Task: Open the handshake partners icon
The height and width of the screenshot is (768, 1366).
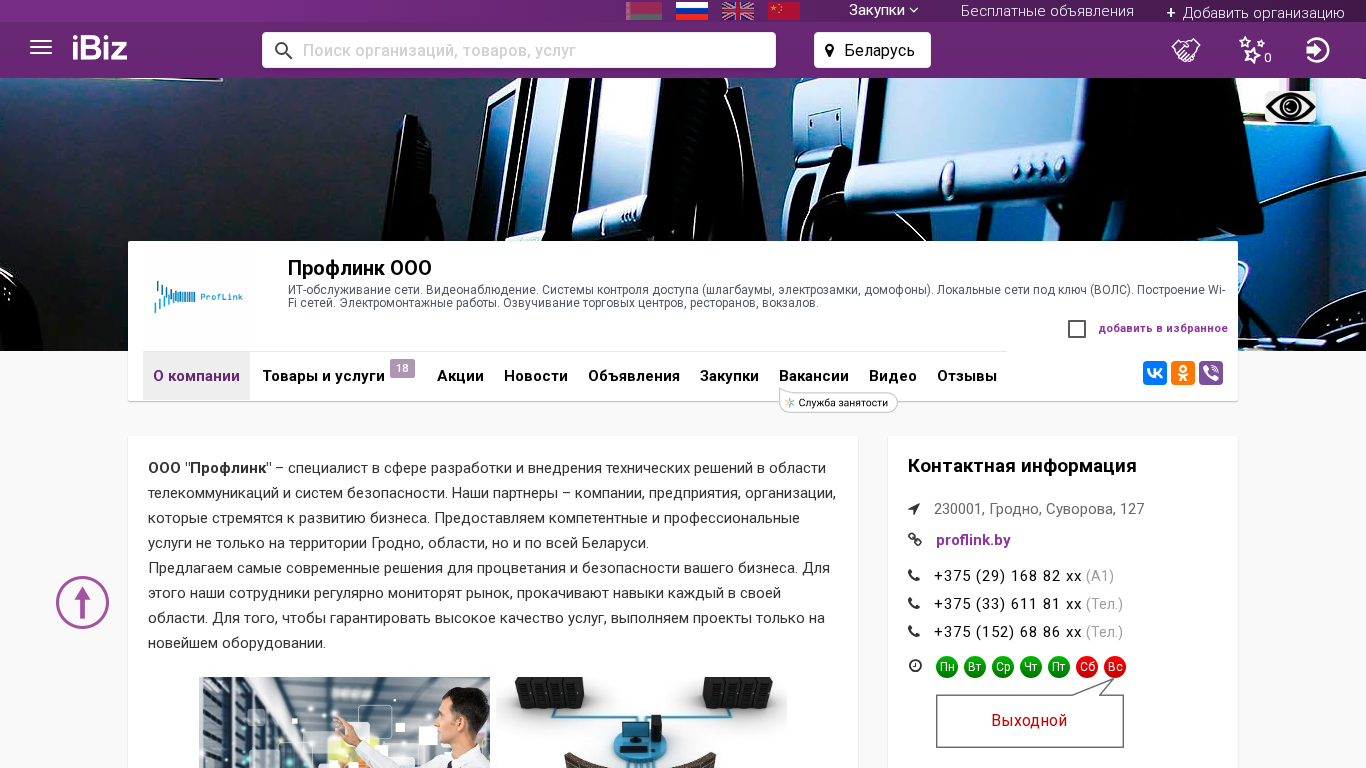Action: [1186, 50]
